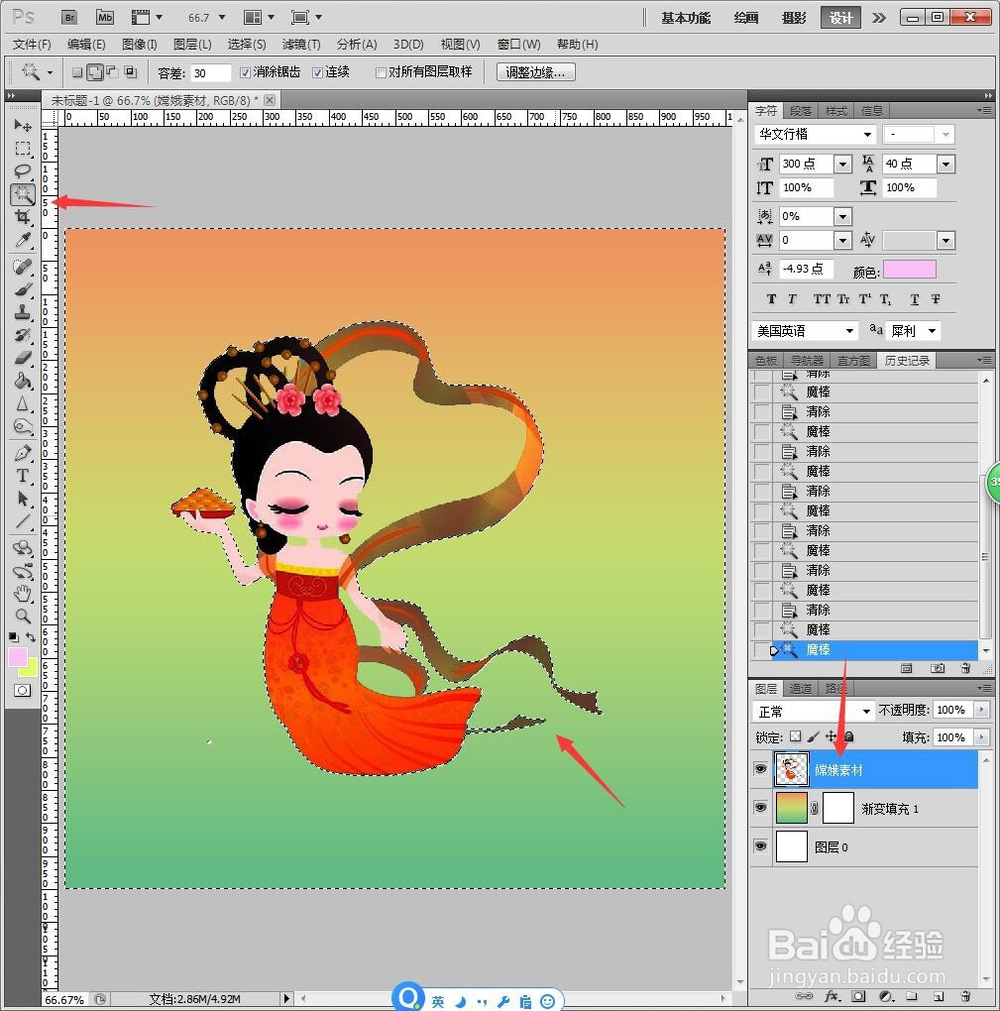The width and height of the screenshot is (1000, 1011).
Task: Select the Eraser tool
Action: pos(23,358)
